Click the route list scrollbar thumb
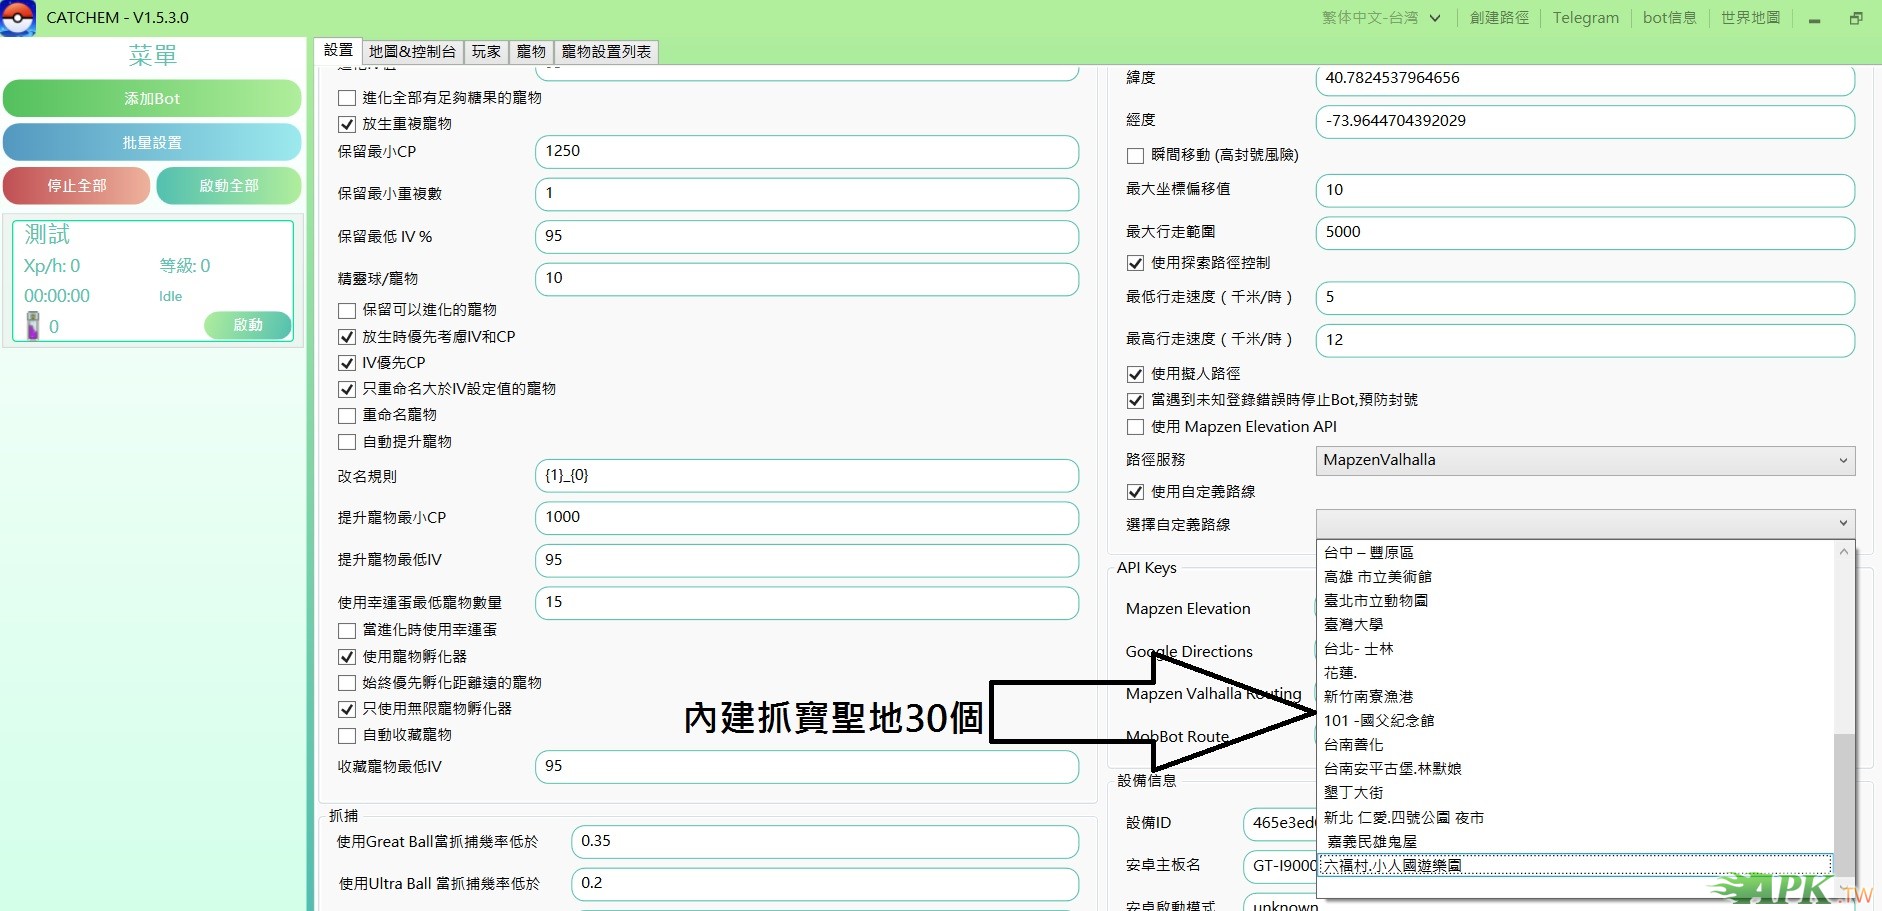Image resolution: width=1882 pixels, height=911 pixels. pos(1843,800)
